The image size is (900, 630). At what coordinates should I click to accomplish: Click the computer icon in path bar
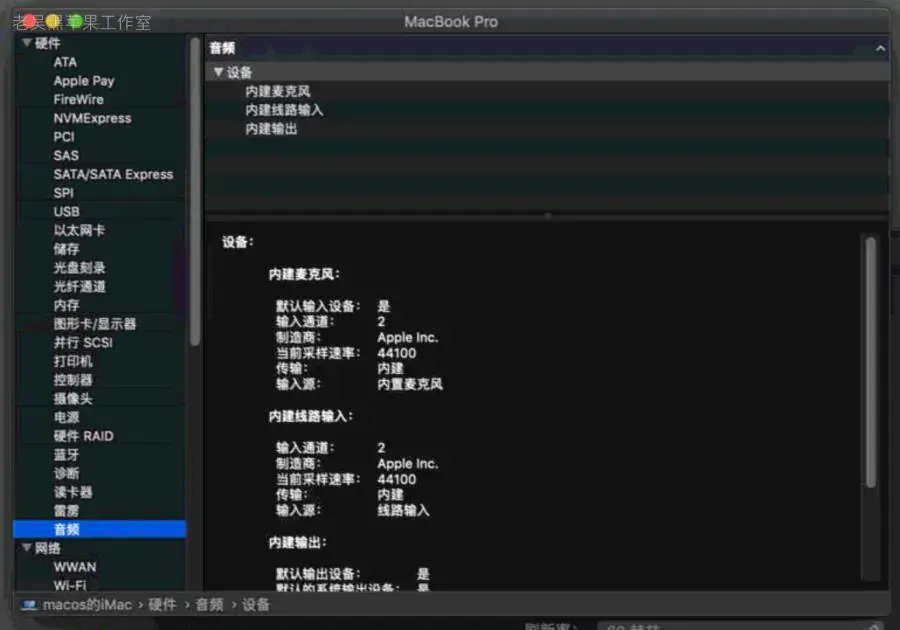[29, 605]
